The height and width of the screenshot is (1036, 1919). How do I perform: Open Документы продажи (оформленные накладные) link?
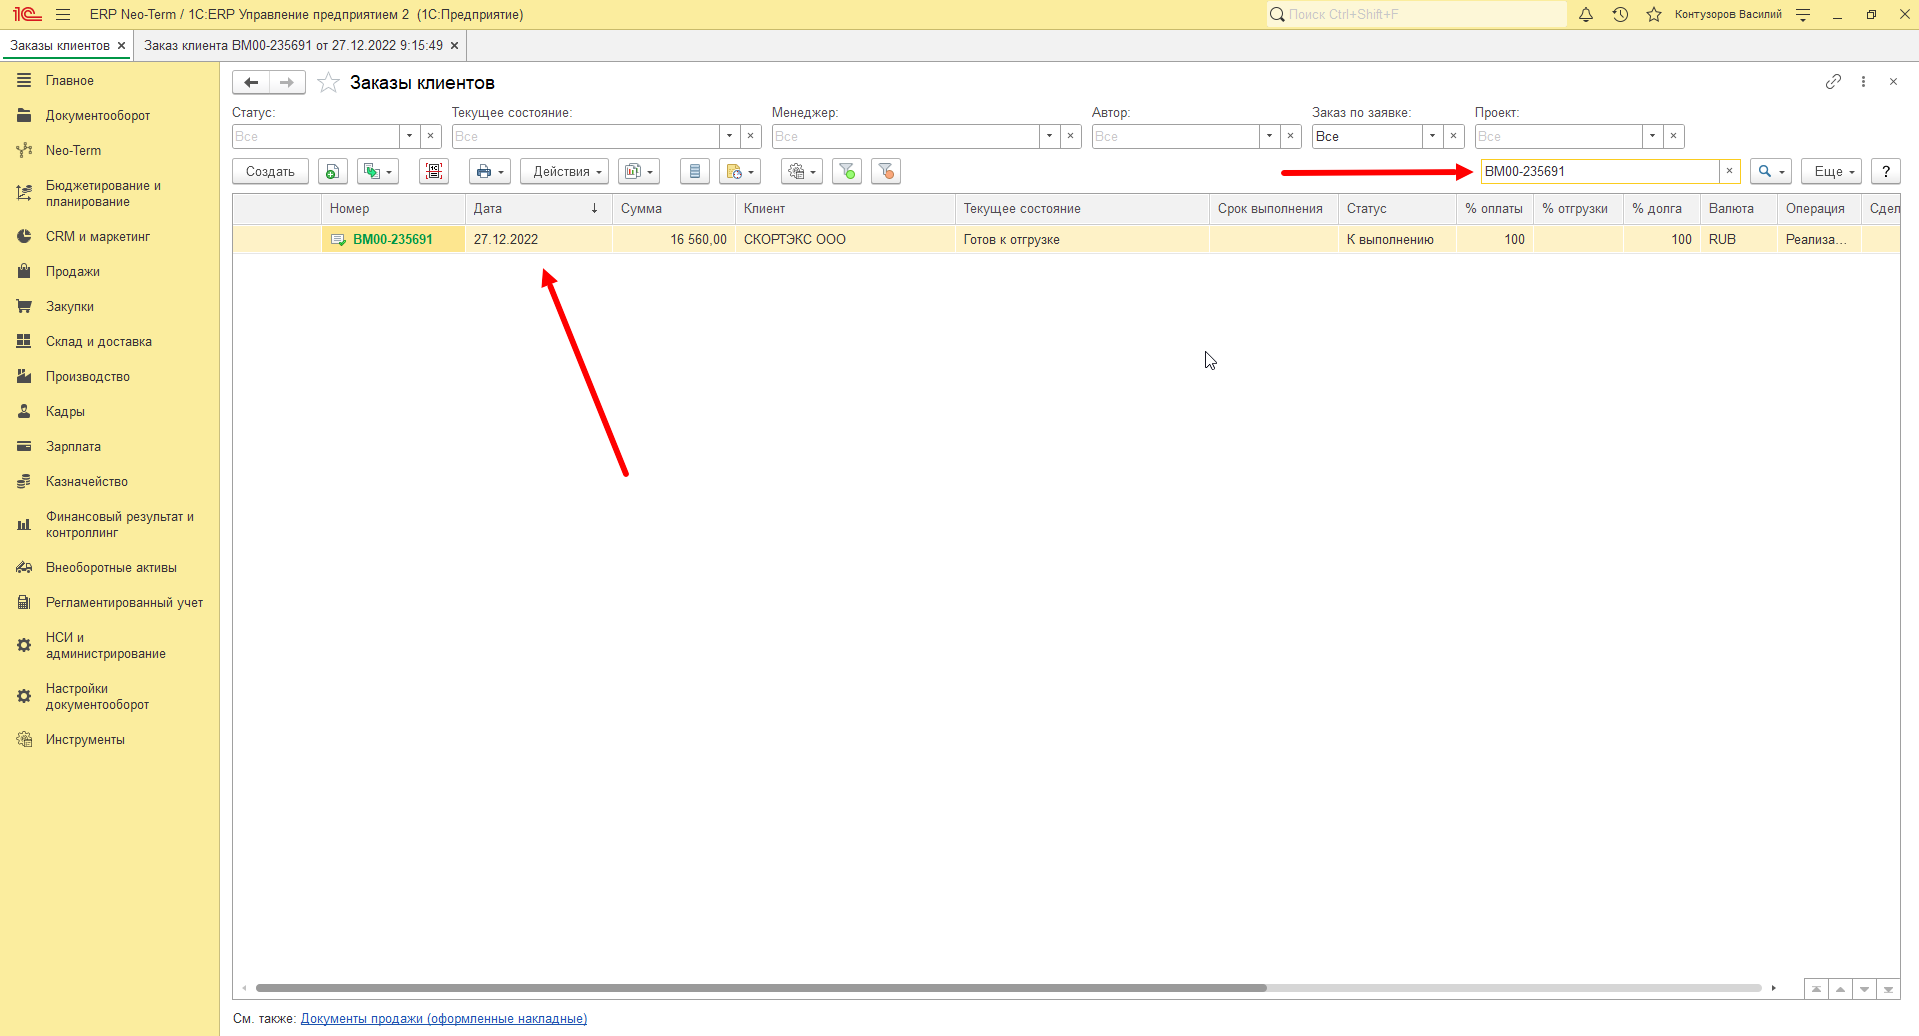(444, 1019)
